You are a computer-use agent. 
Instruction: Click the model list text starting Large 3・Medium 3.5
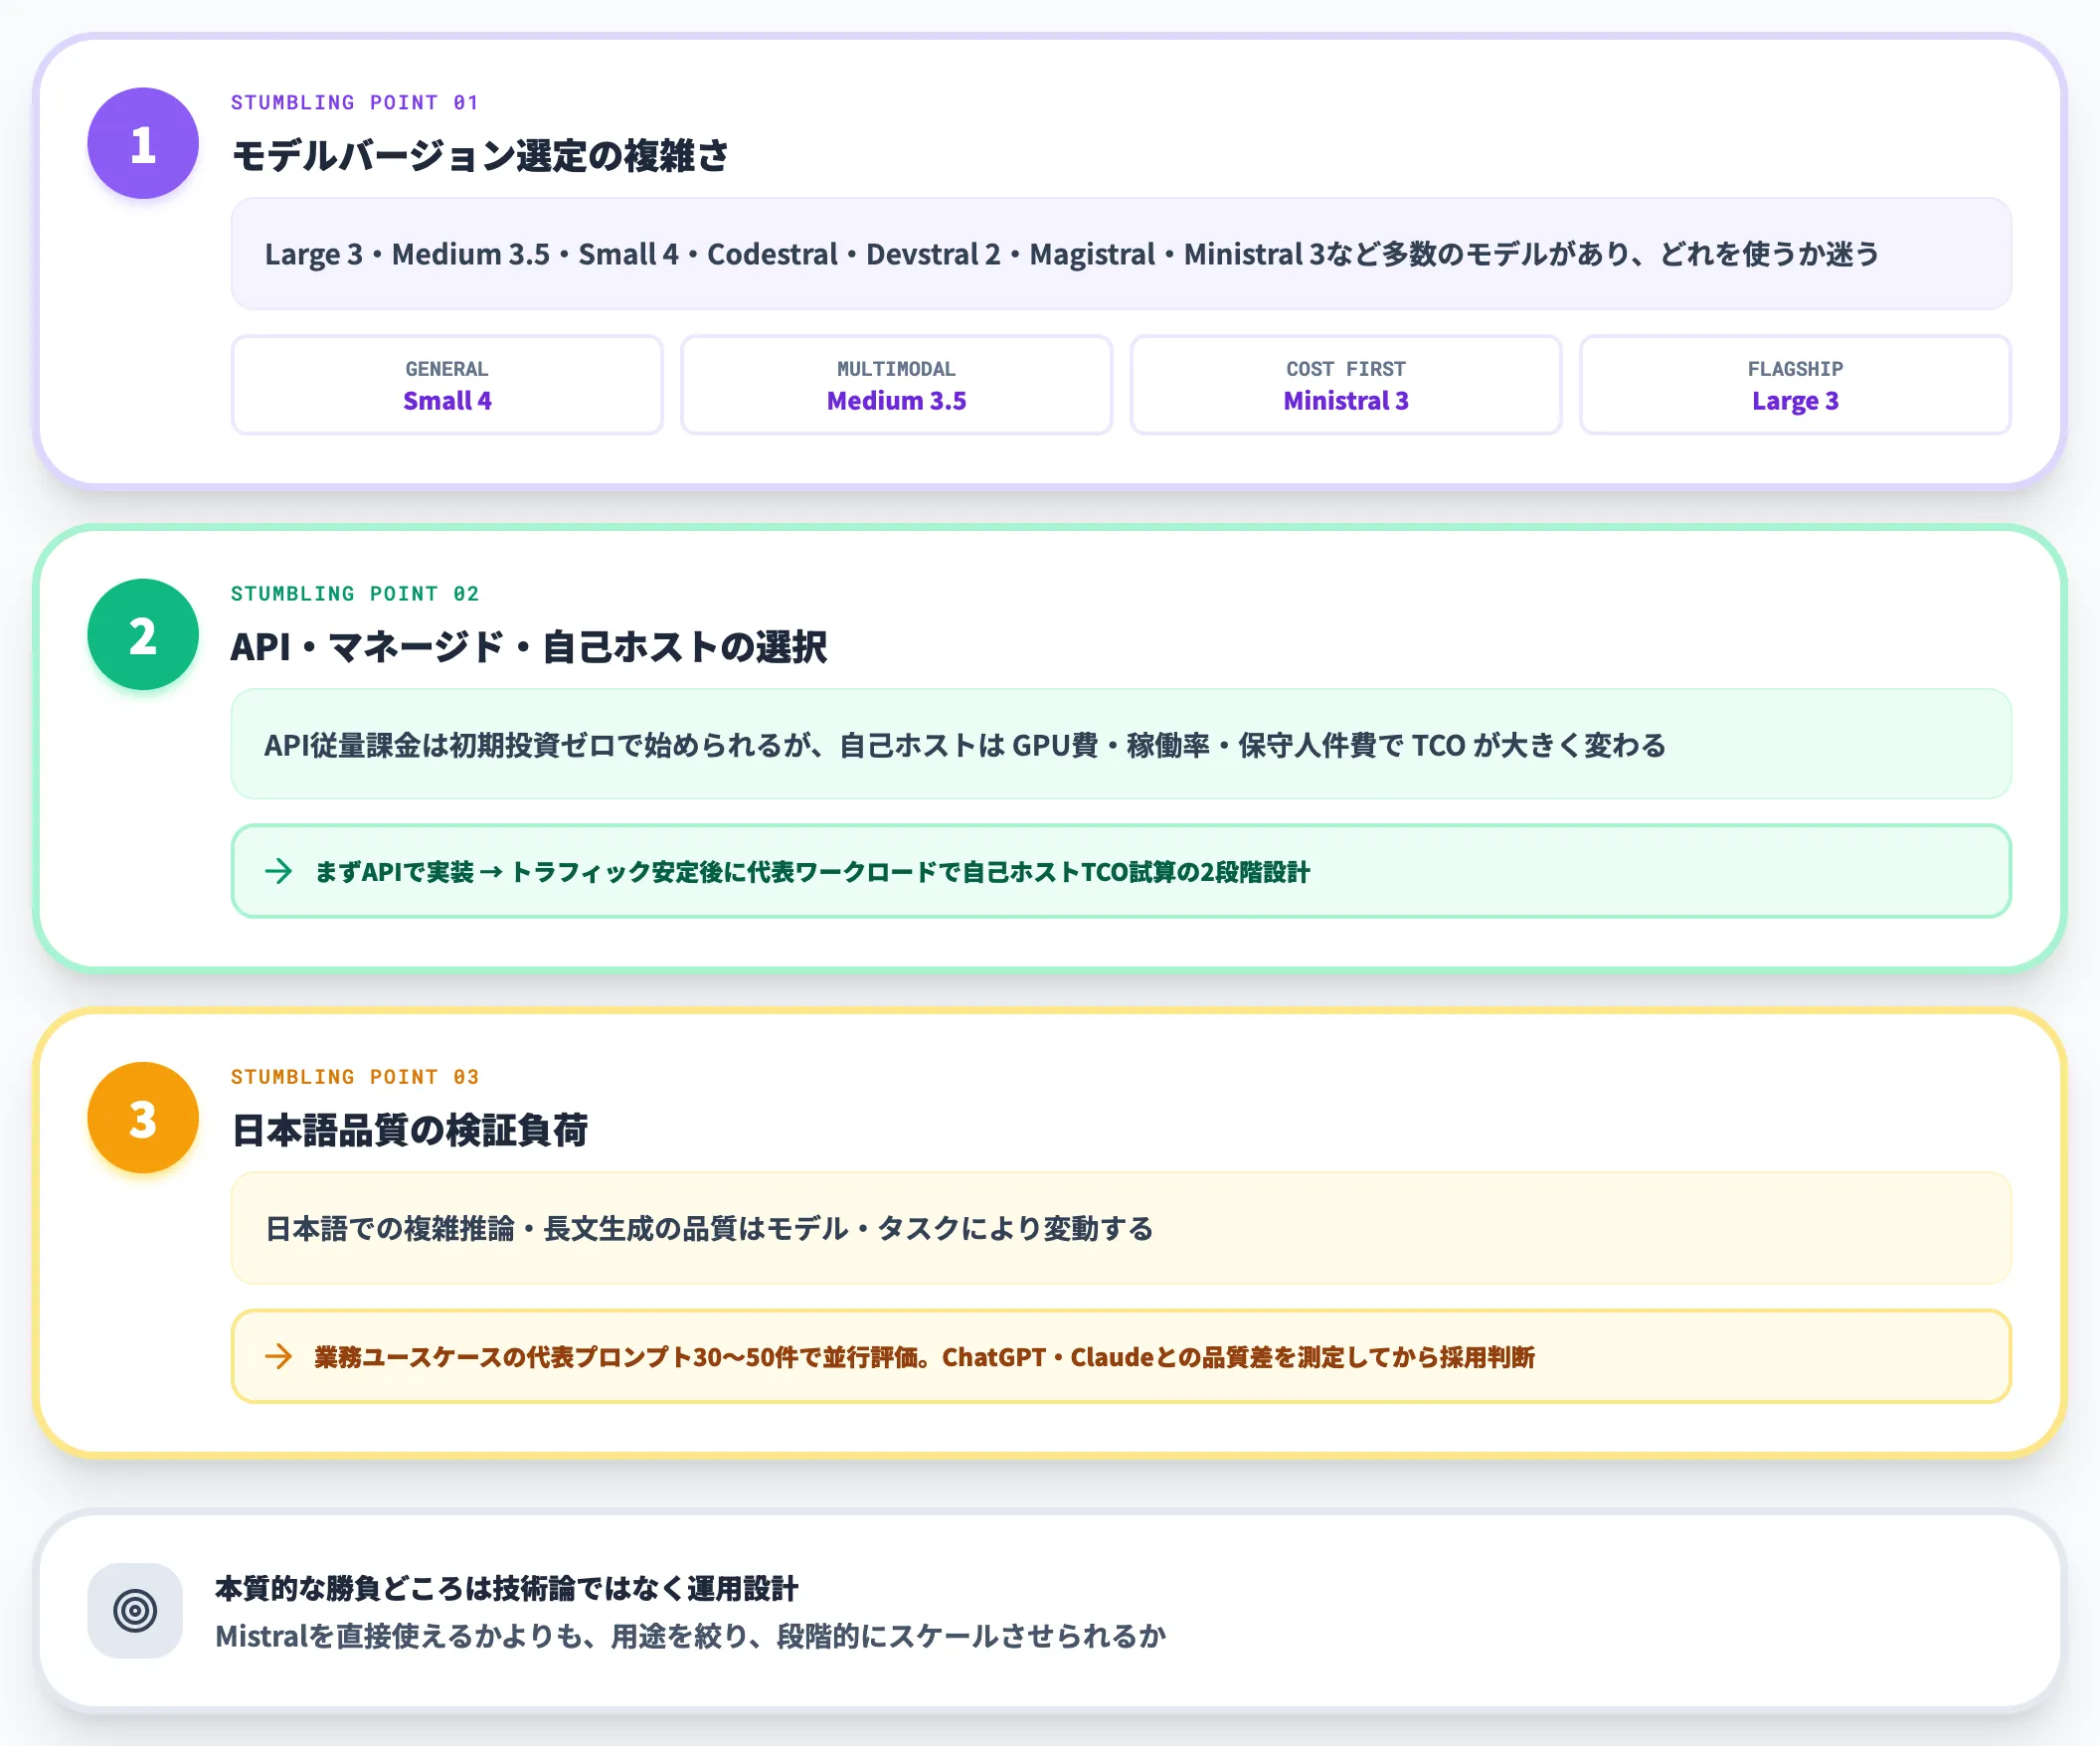[1072, 254]
